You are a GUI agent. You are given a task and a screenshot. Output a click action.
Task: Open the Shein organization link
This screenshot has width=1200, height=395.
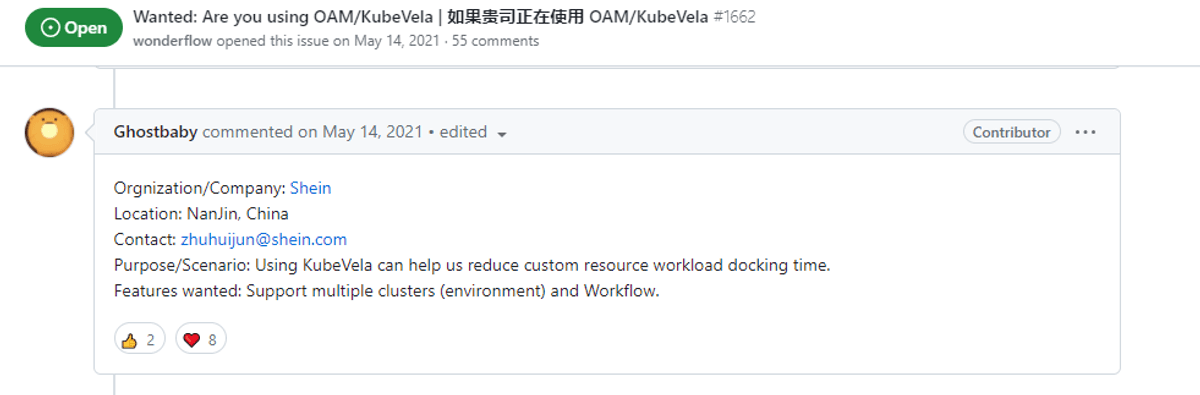click(x=311, y=188)
